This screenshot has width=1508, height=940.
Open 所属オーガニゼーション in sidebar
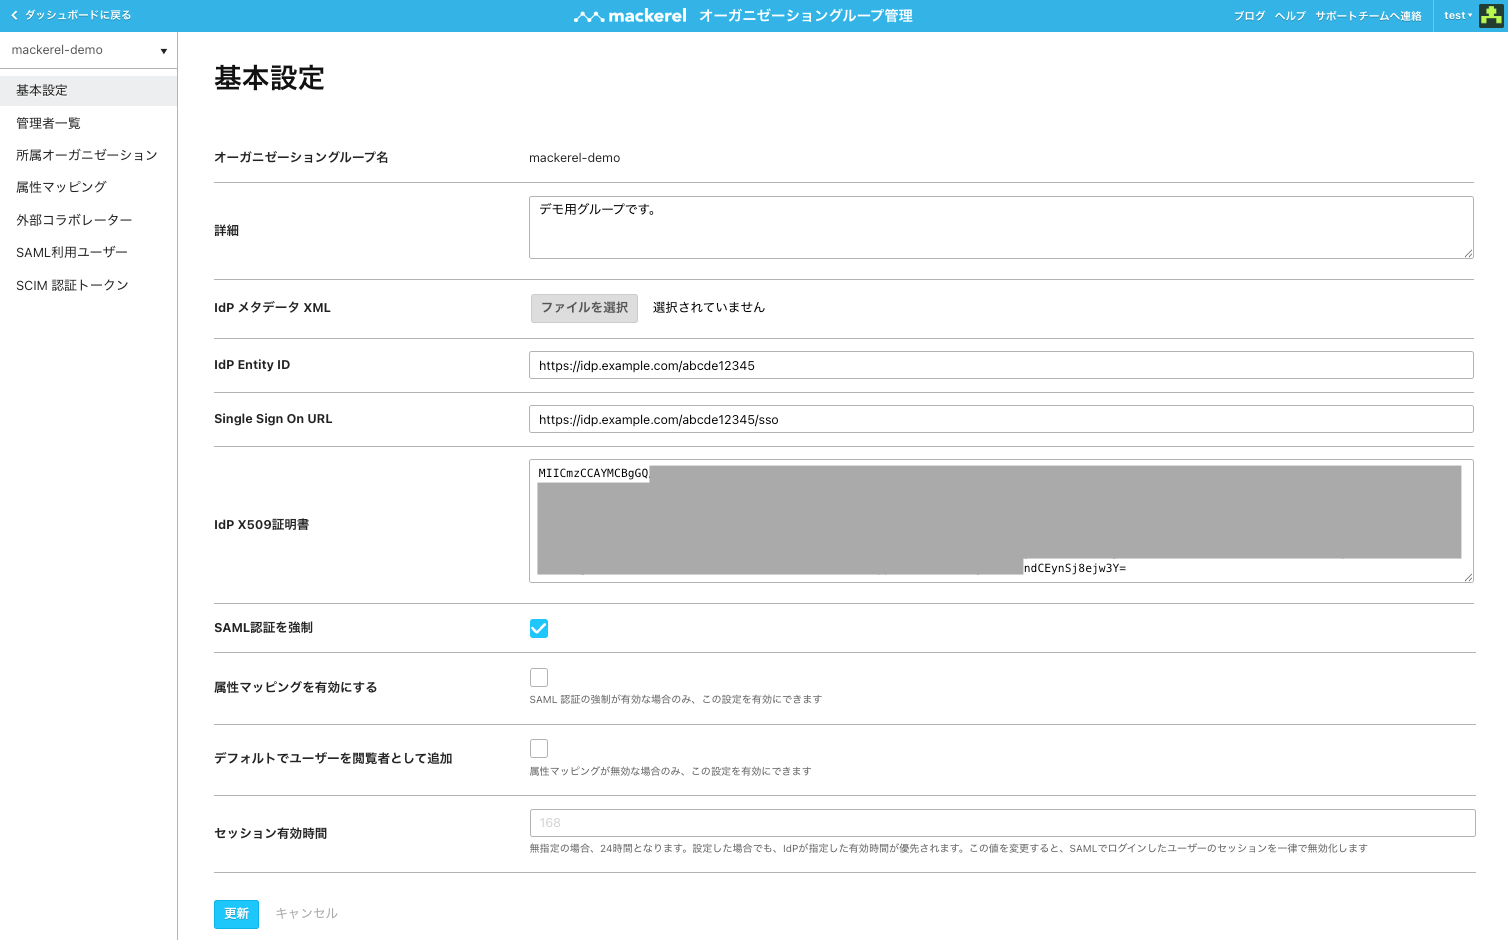click(88, 155)
